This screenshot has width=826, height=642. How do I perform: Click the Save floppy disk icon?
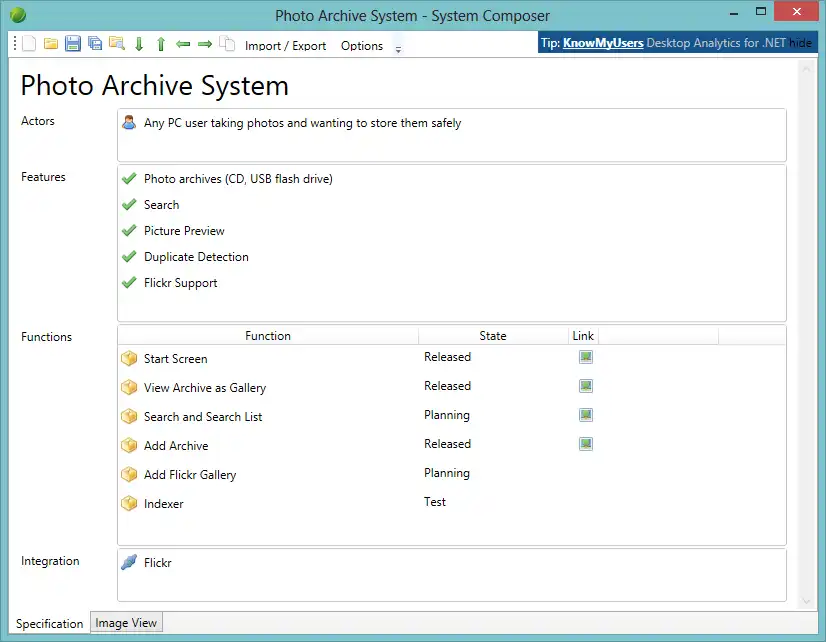(73, 44)
